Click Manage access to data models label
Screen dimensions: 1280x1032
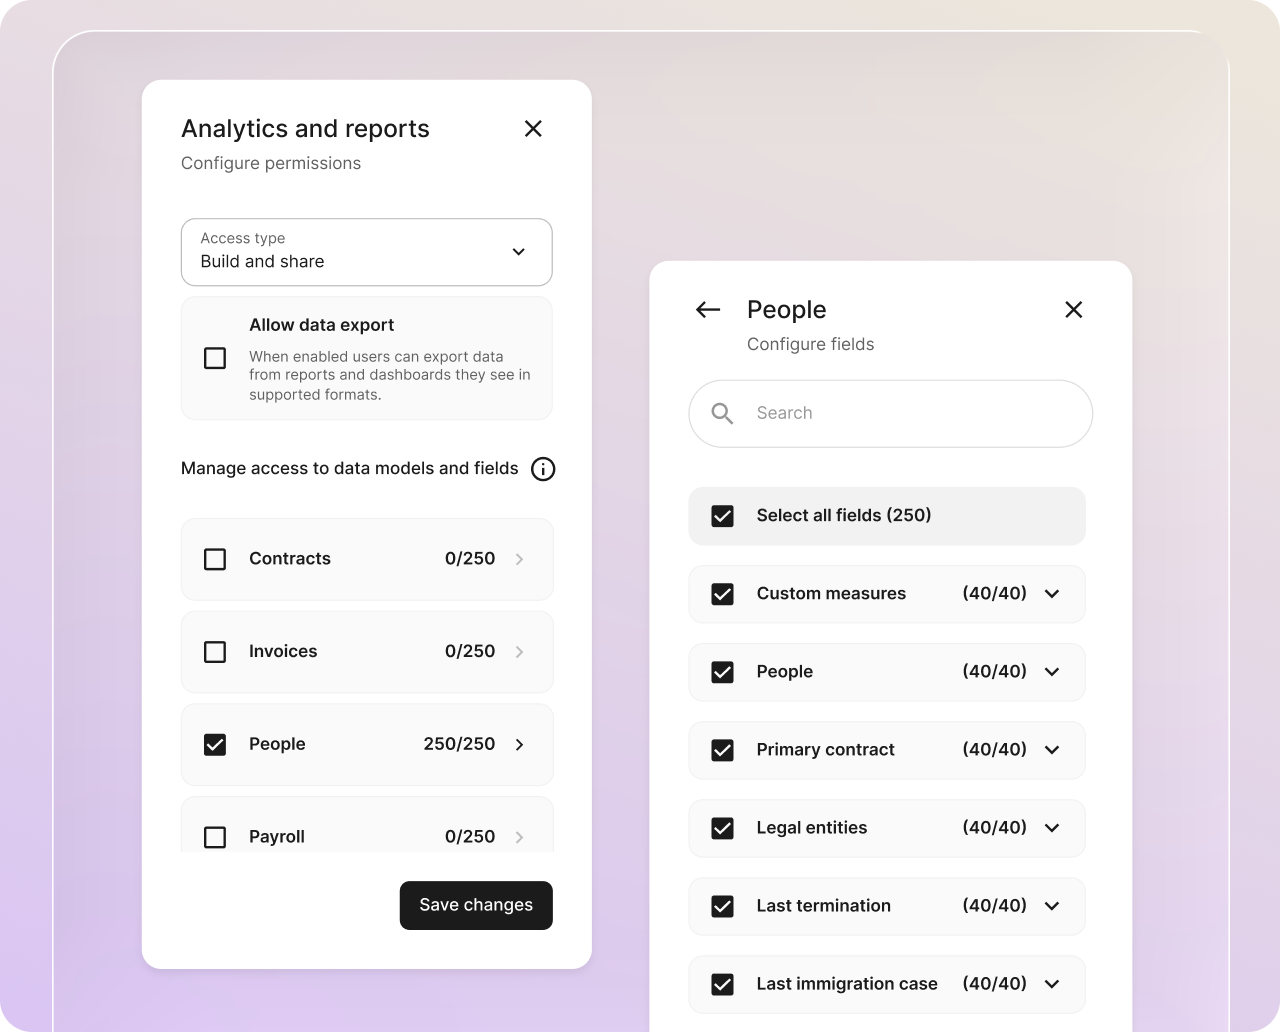coord(350,468)
